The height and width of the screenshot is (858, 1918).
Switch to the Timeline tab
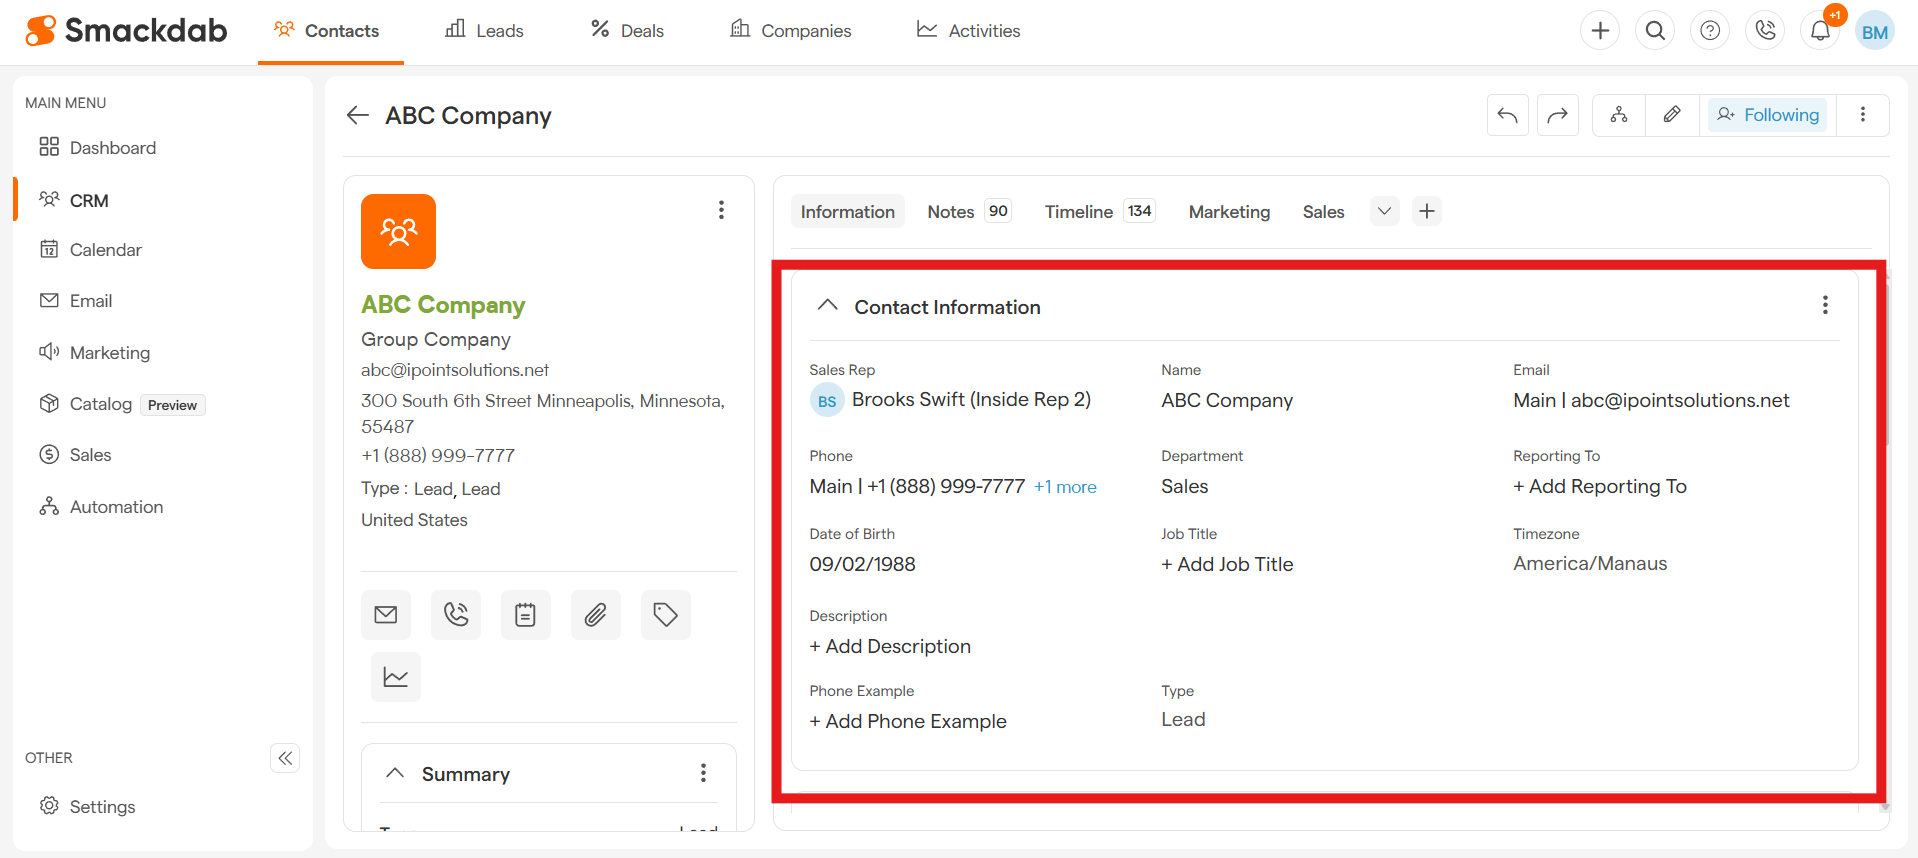[x=1078, y=212]
